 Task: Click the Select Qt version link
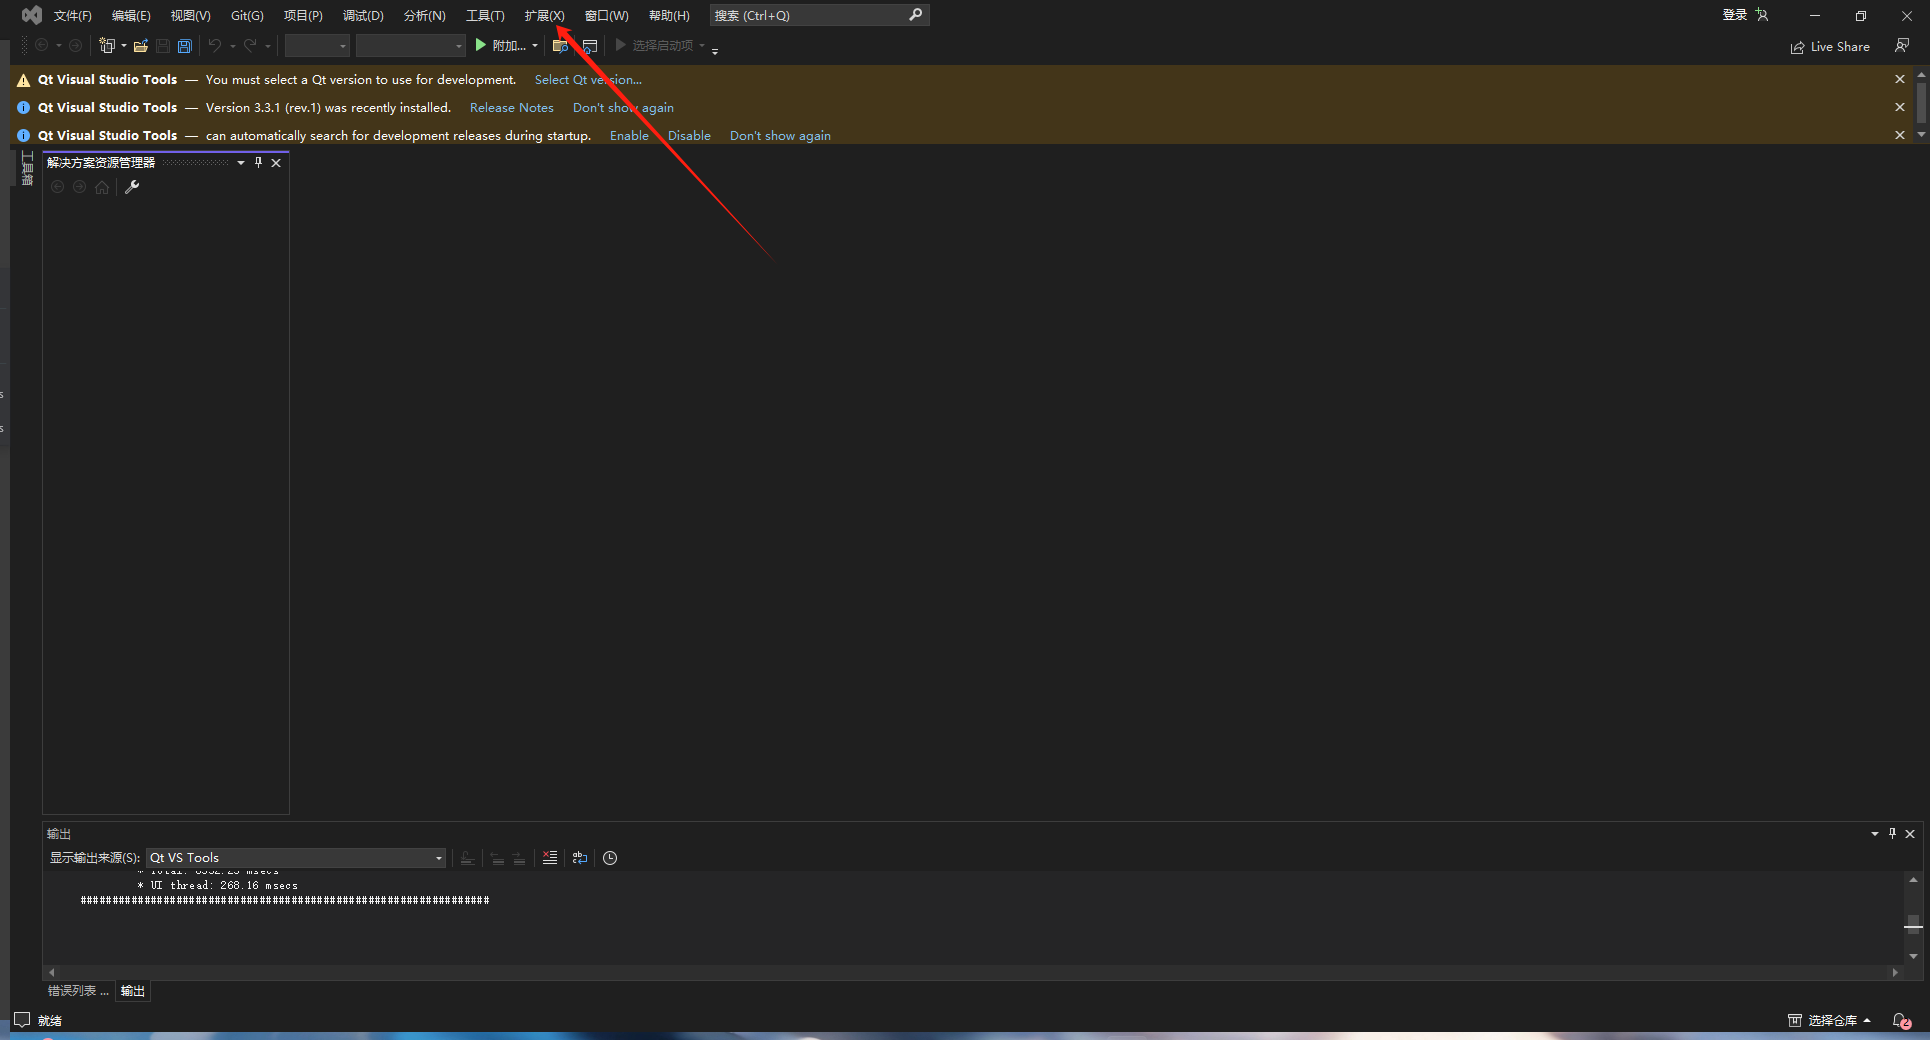(x=588, y=79)
